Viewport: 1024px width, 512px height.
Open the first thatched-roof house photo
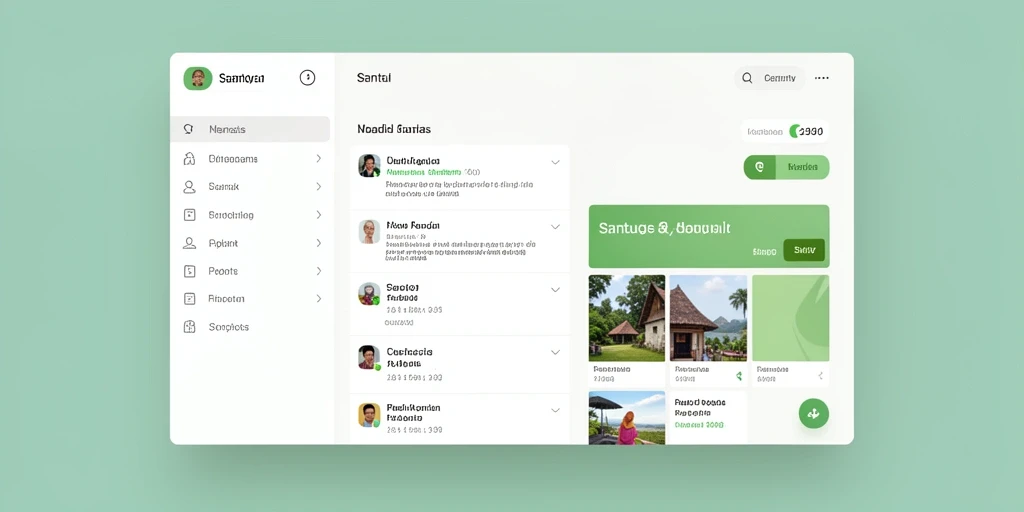(627, 318)
